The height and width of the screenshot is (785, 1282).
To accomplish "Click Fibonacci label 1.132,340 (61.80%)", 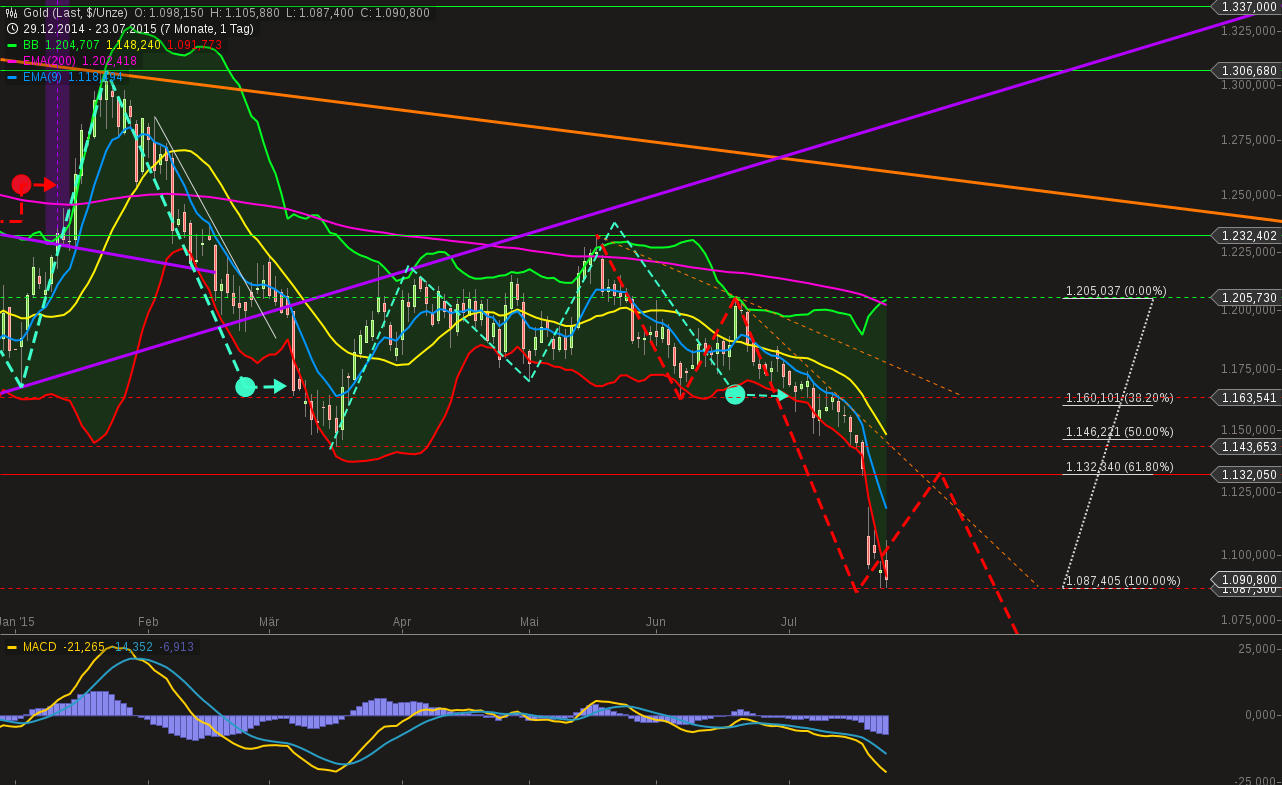I will coord(1120,467).
